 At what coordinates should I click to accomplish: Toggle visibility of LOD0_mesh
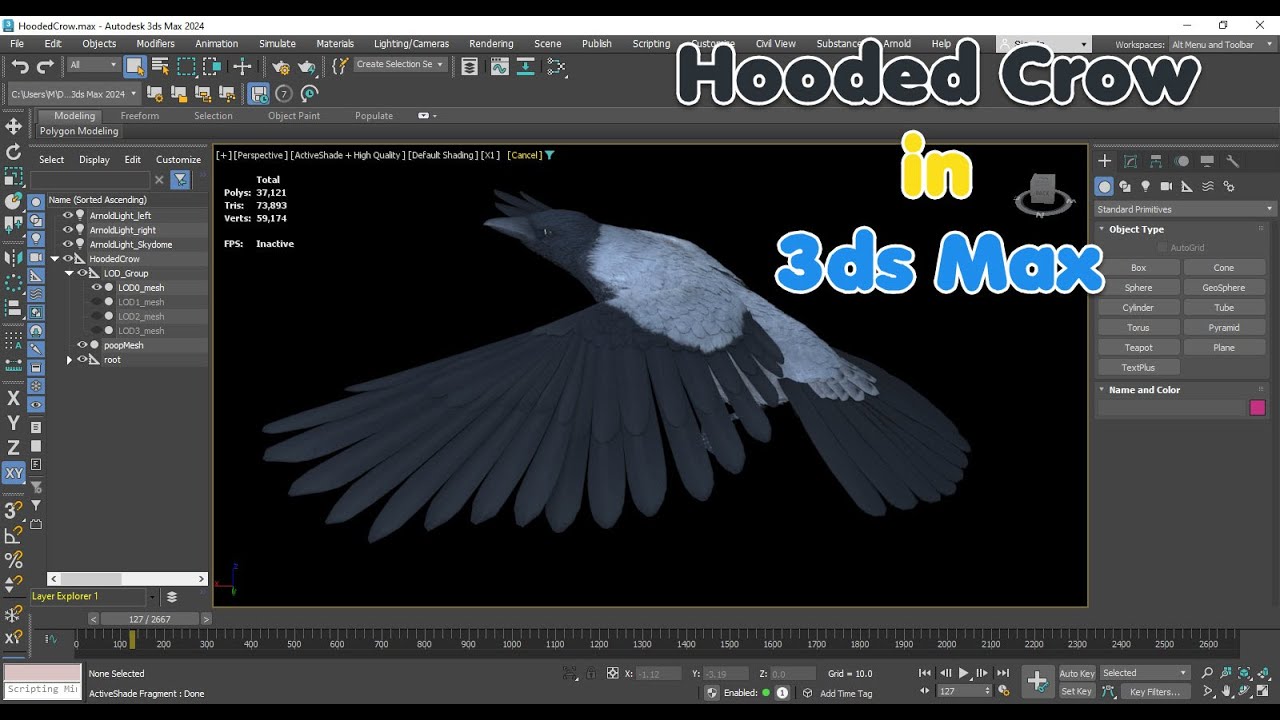97,288
